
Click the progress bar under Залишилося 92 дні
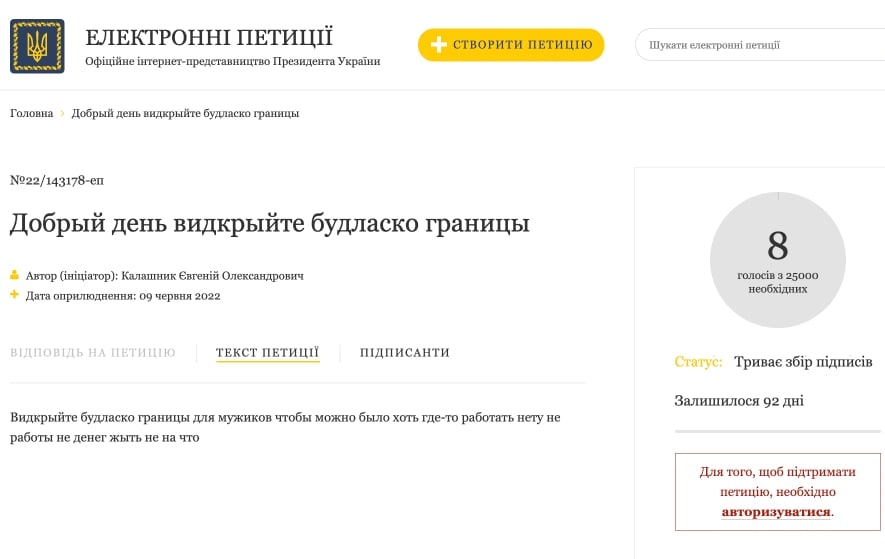pyautogui.click(x=779, y=431)
